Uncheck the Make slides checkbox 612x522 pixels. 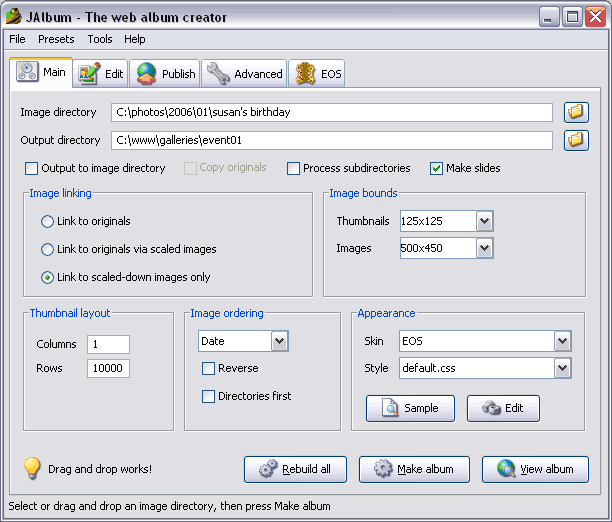point(436,168)
